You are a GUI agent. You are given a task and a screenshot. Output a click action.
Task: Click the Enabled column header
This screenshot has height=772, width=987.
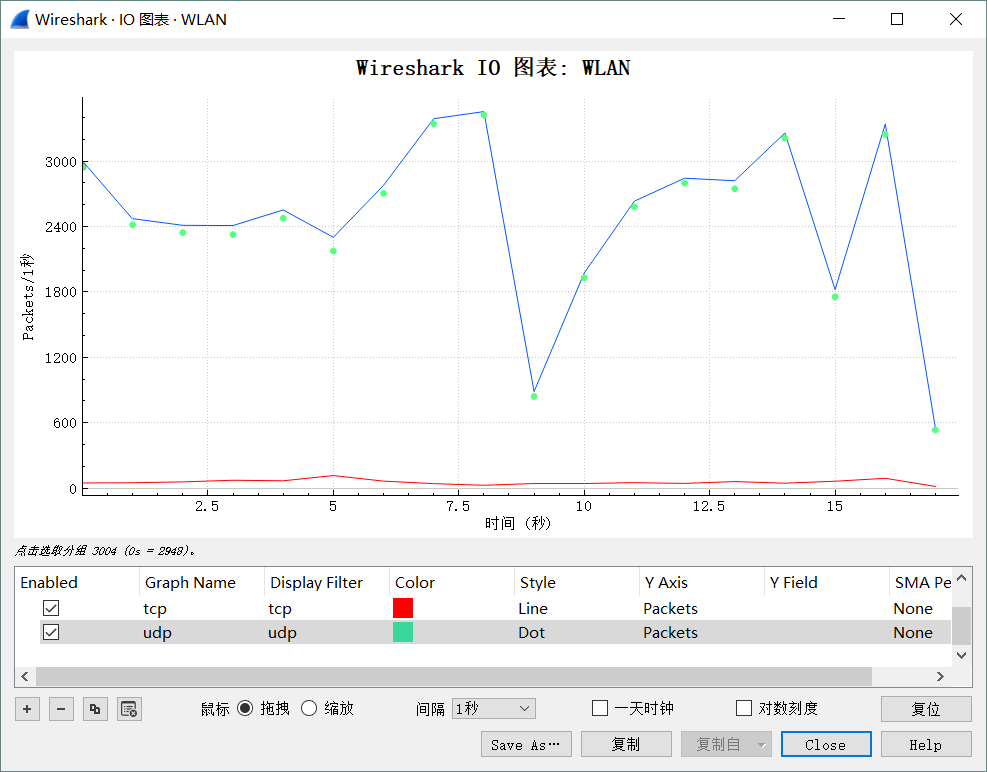click(x=77, y=582)
